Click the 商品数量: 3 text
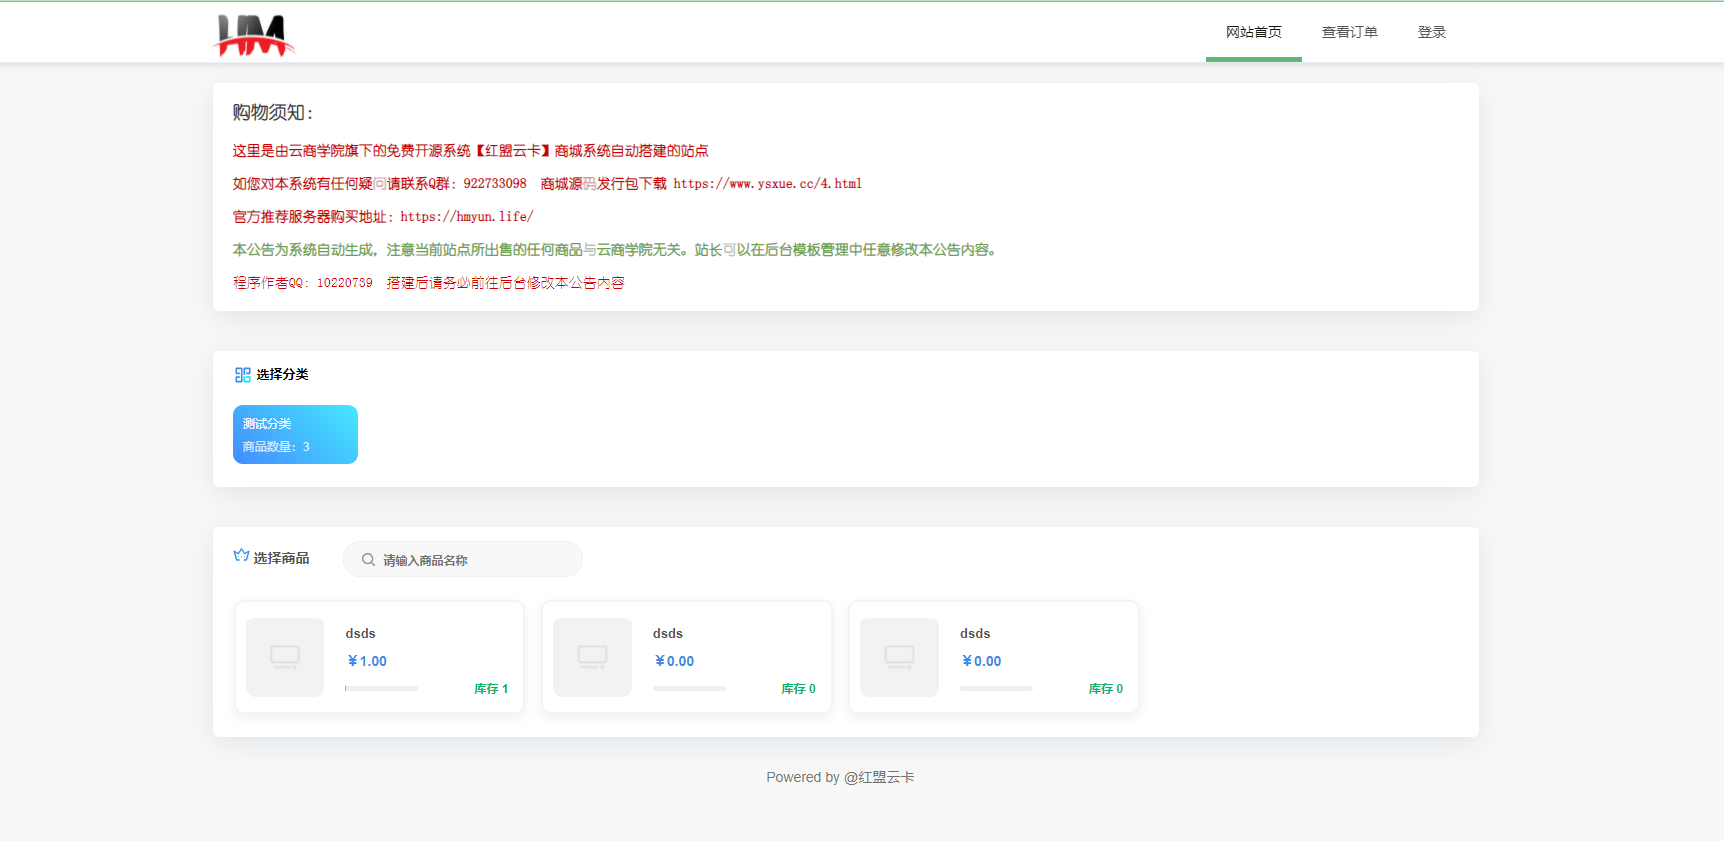 point(276,447)
